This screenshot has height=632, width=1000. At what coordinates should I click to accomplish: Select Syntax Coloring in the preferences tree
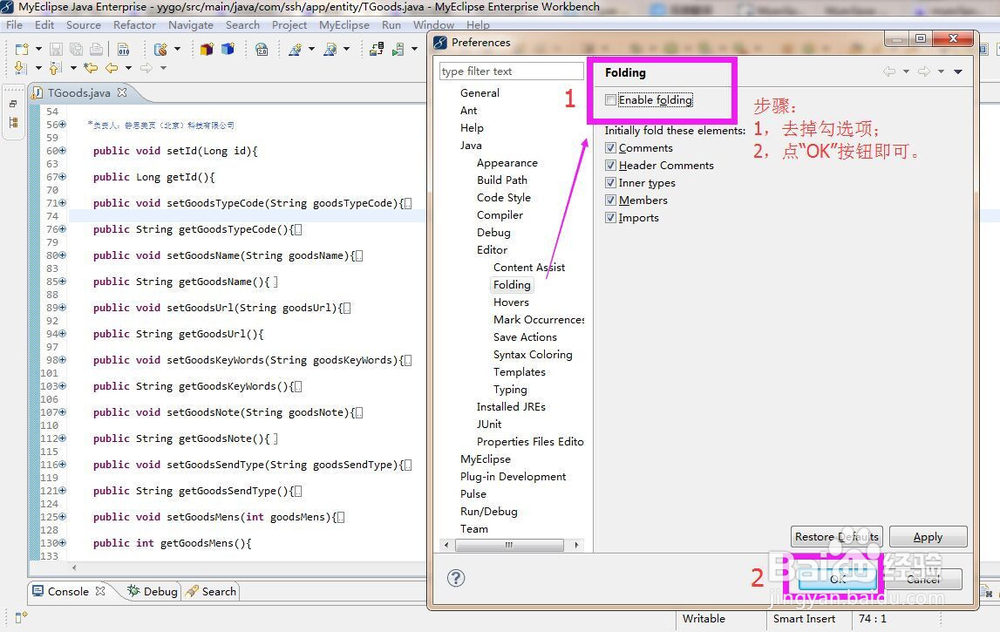point(533,355)
